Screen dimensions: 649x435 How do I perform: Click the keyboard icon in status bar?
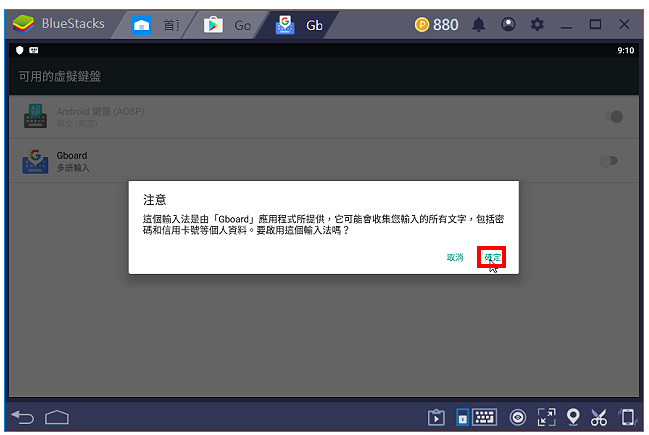tap(34, 50)
